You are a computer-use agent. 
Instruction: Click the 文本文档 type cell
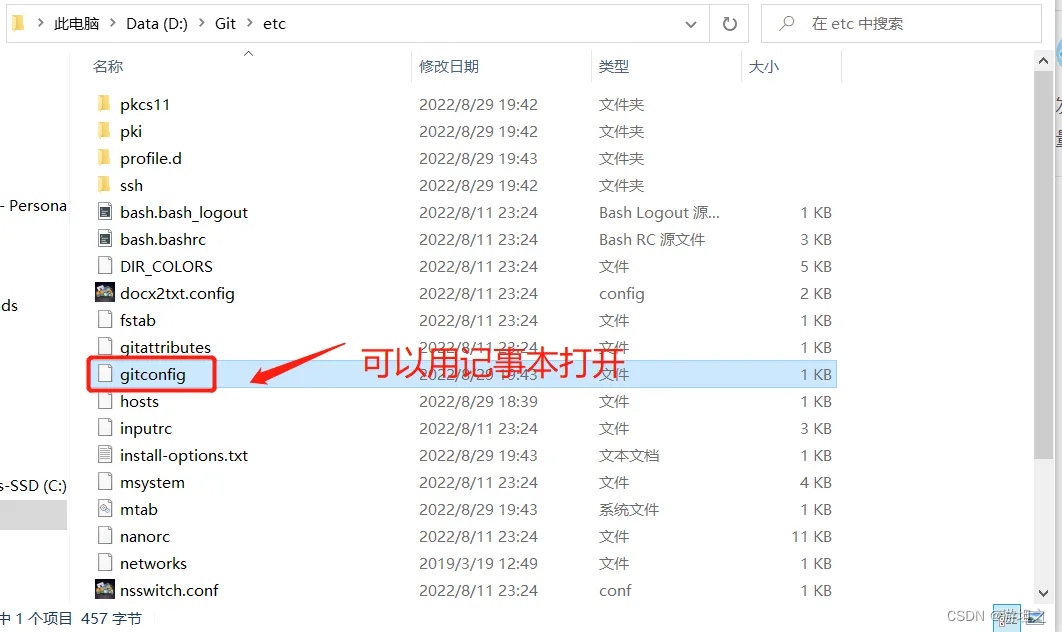pos(629,455)
